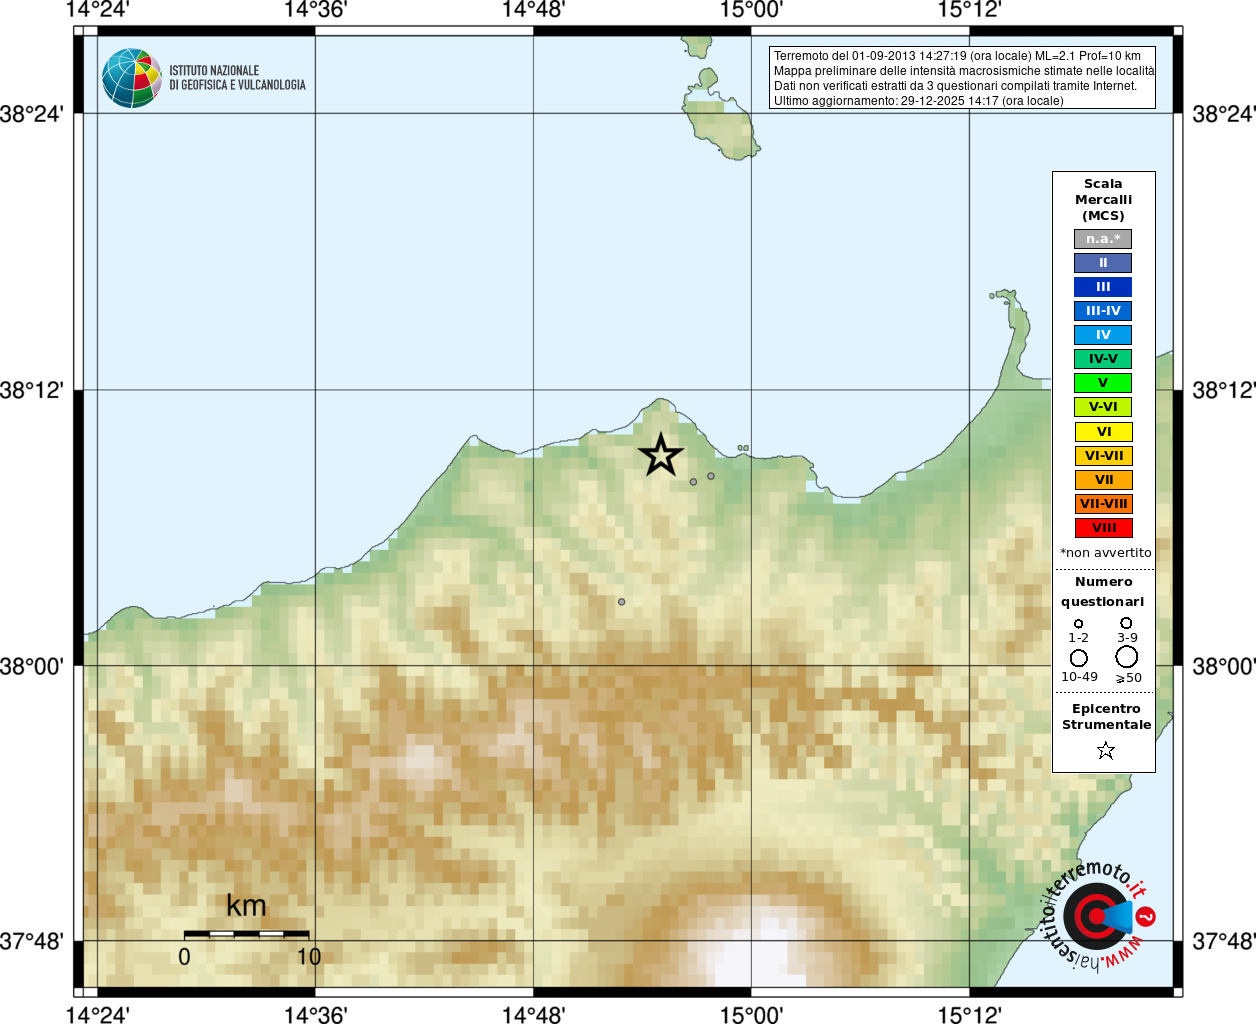Click the haisentitoilterremoto.it logo
Viewport: 1256px width, 1024px height.
point(1092,915)
